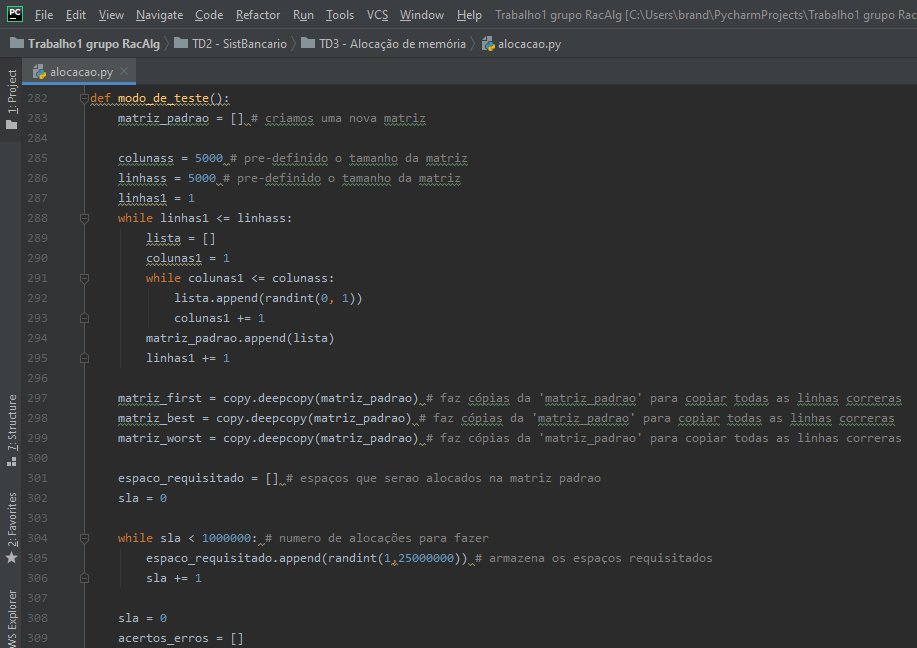917x648 pixels.
Task: Click the value 5000 on linhass line
Action: click(x=202, y=178)
